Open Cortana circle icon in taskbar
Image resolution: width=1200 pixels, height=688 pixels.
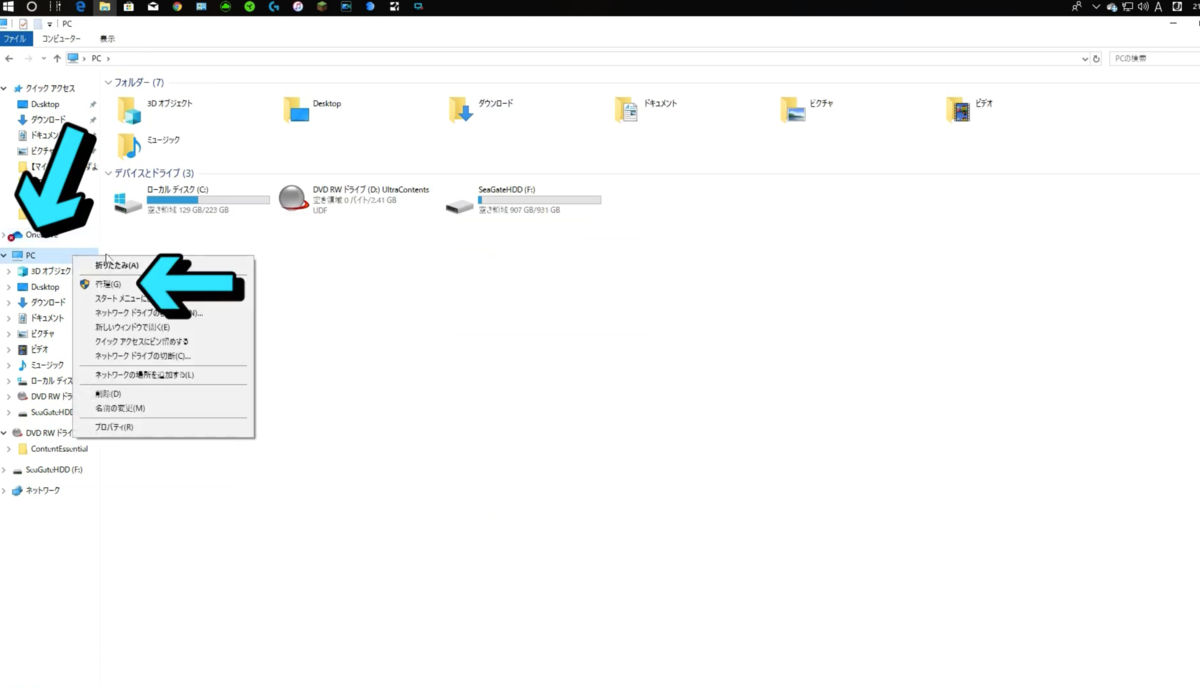tap(32, 6)
